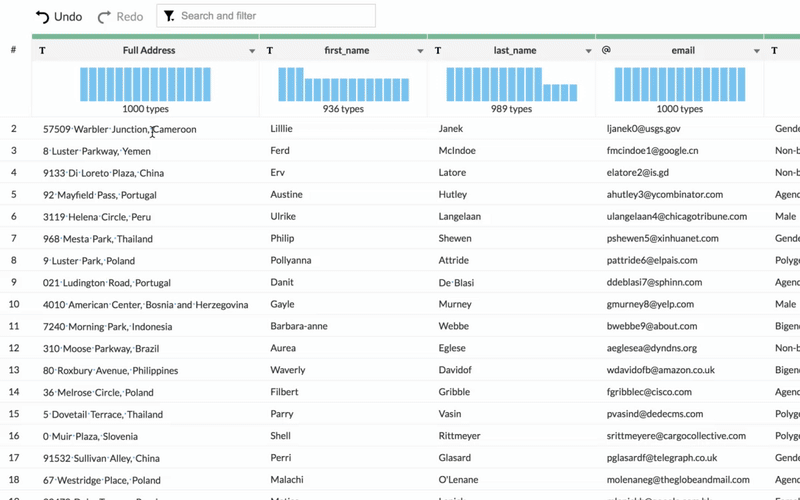Click the filter funnel icon
800x500 pixels.
coord(169,16)
